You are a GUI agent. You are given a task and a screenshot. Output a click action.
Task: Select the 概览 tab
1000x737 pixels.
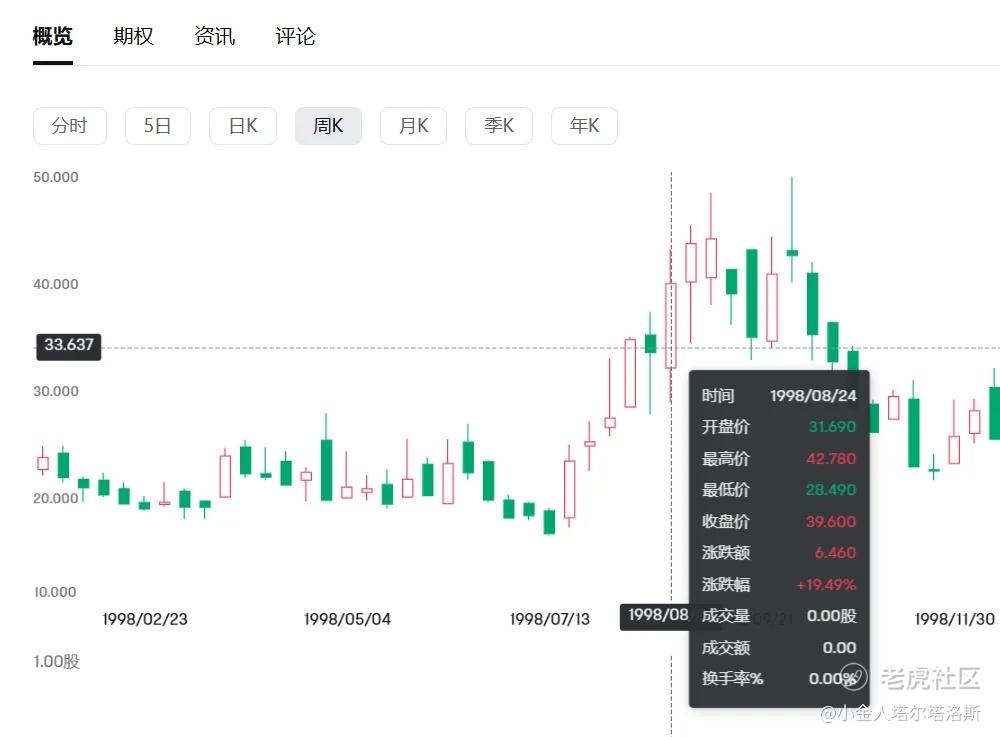point(52,36)
